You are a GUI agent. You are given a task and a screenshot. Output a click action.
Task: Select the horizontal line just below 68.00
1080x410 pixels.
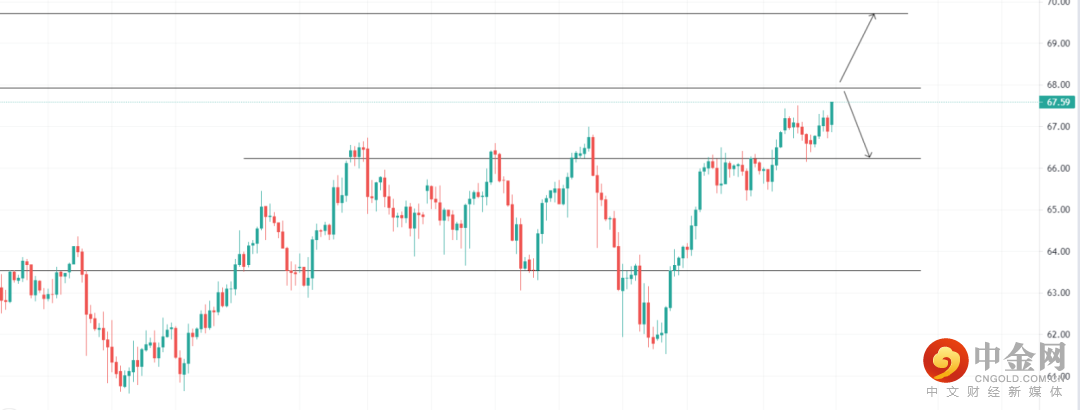[x=450, y=88]
